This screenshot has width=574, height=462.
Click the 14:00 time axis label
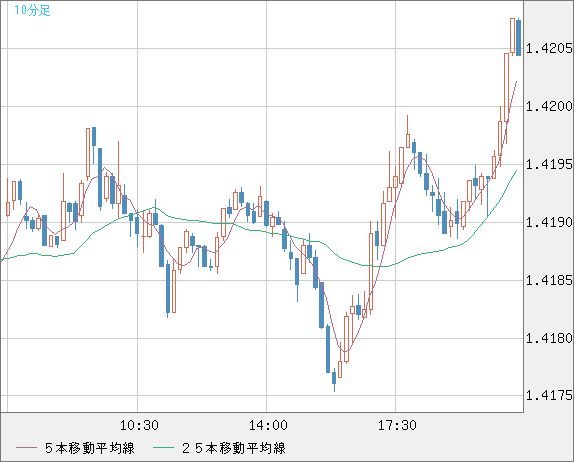pyautogui.click(x=268, y=425)
